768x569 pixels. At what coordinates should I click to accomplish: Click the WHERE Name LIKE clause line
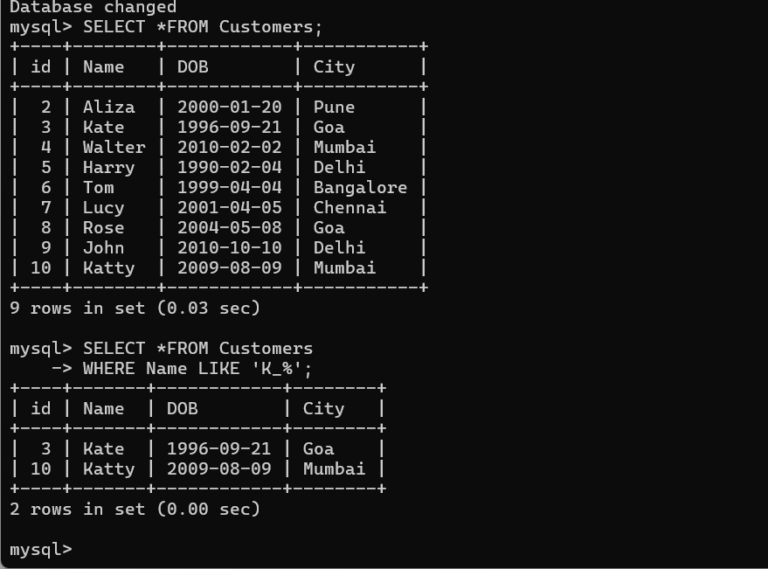[x=197, y=369]
